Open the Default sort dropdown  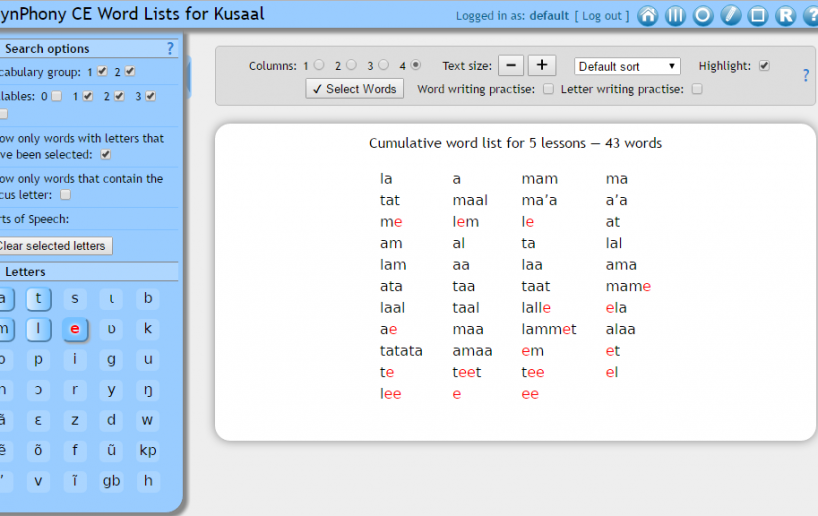coord(627,66)
